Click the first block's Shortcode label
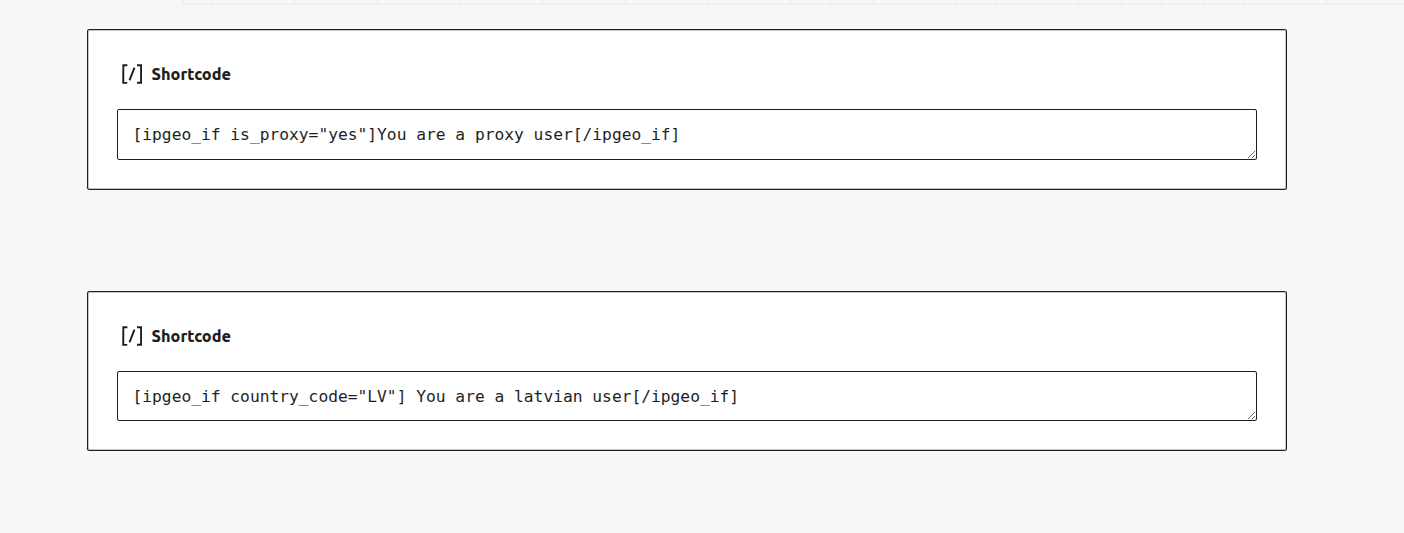Image resolution: width=1404 pixels, height=533 pixels. click(191, 75)
